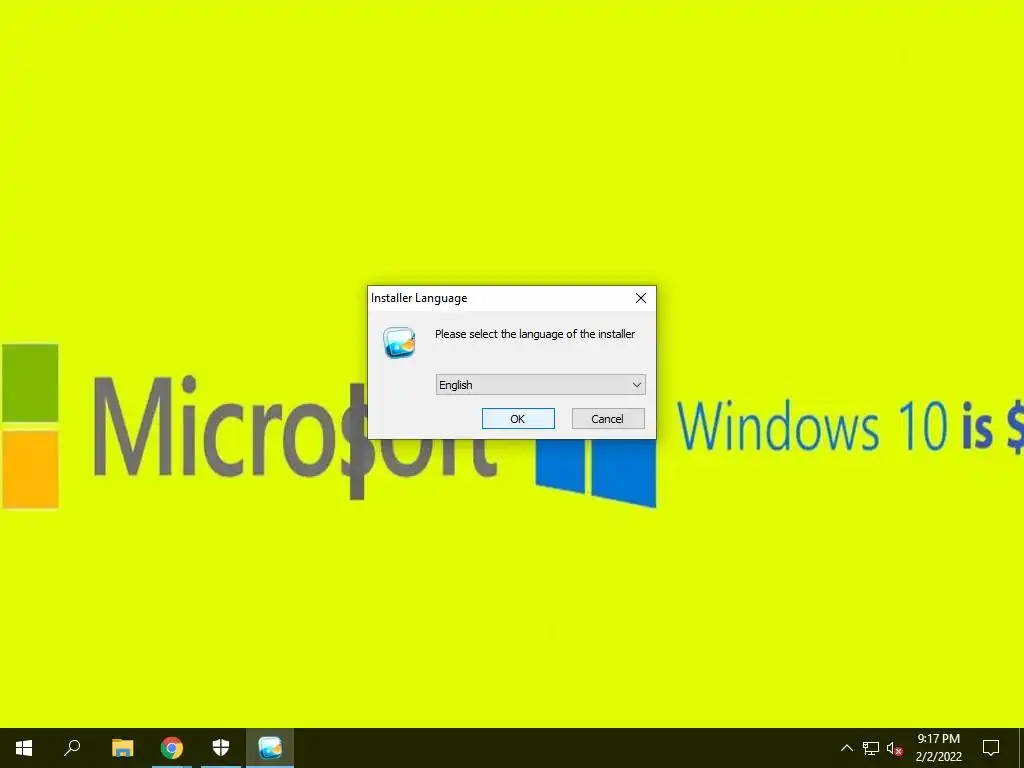The image size is (1024, 768).
Task: Click the 'Installer Language' title text
Action: click(x=419, y=298)
